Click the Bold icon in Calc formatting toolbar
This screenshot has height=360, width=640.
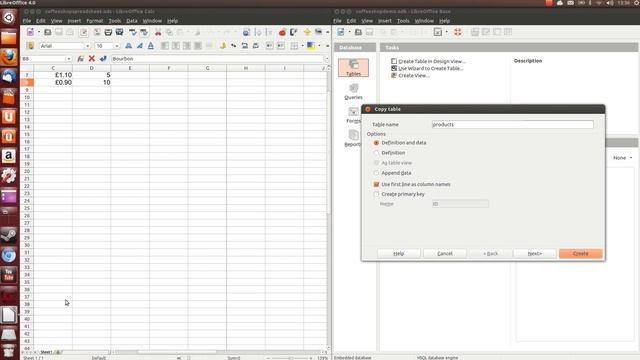[129, 46]
